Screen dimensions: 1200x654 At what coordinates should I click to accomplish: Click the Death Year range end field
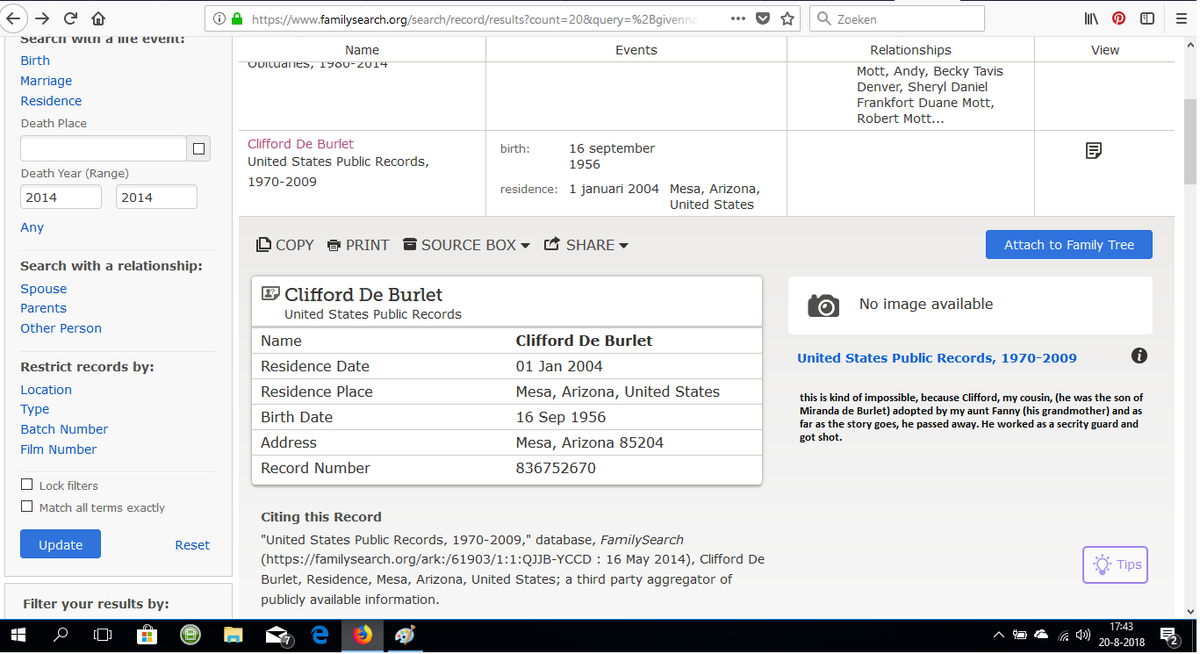pos(156,197)
